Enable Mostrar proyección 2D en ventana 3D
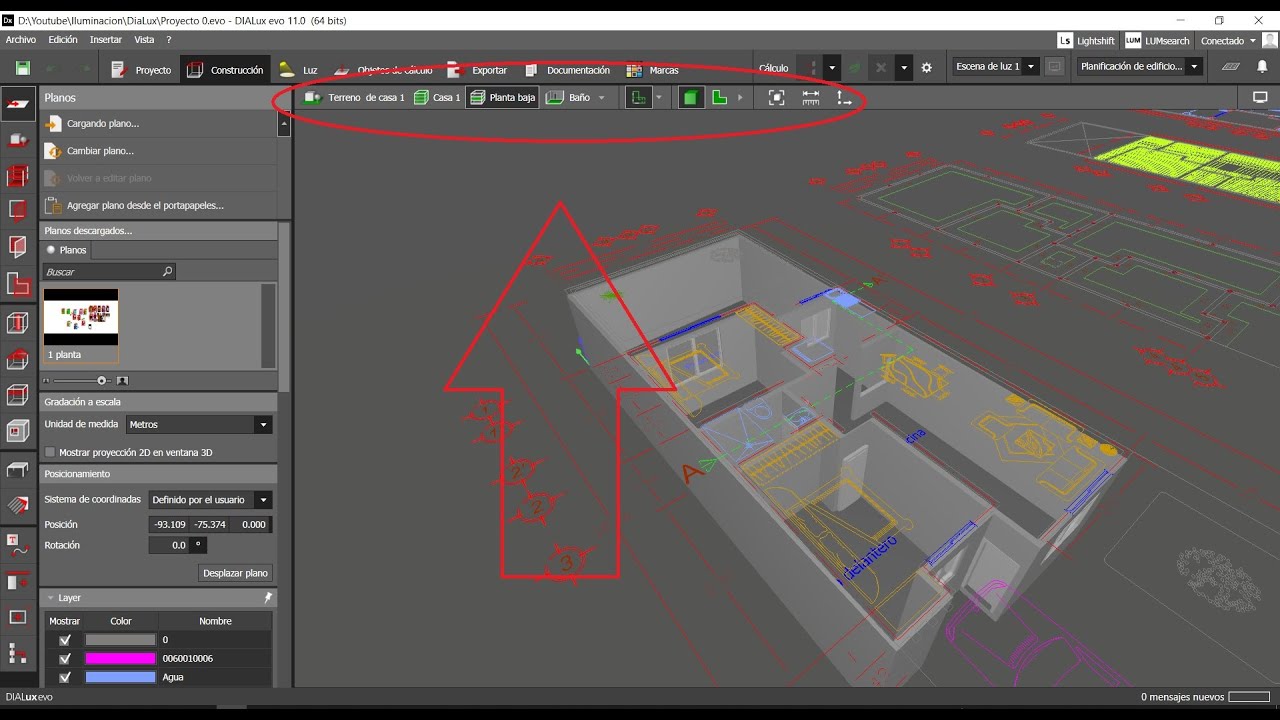Viewport: 1280px width, 720px height. 50,452
